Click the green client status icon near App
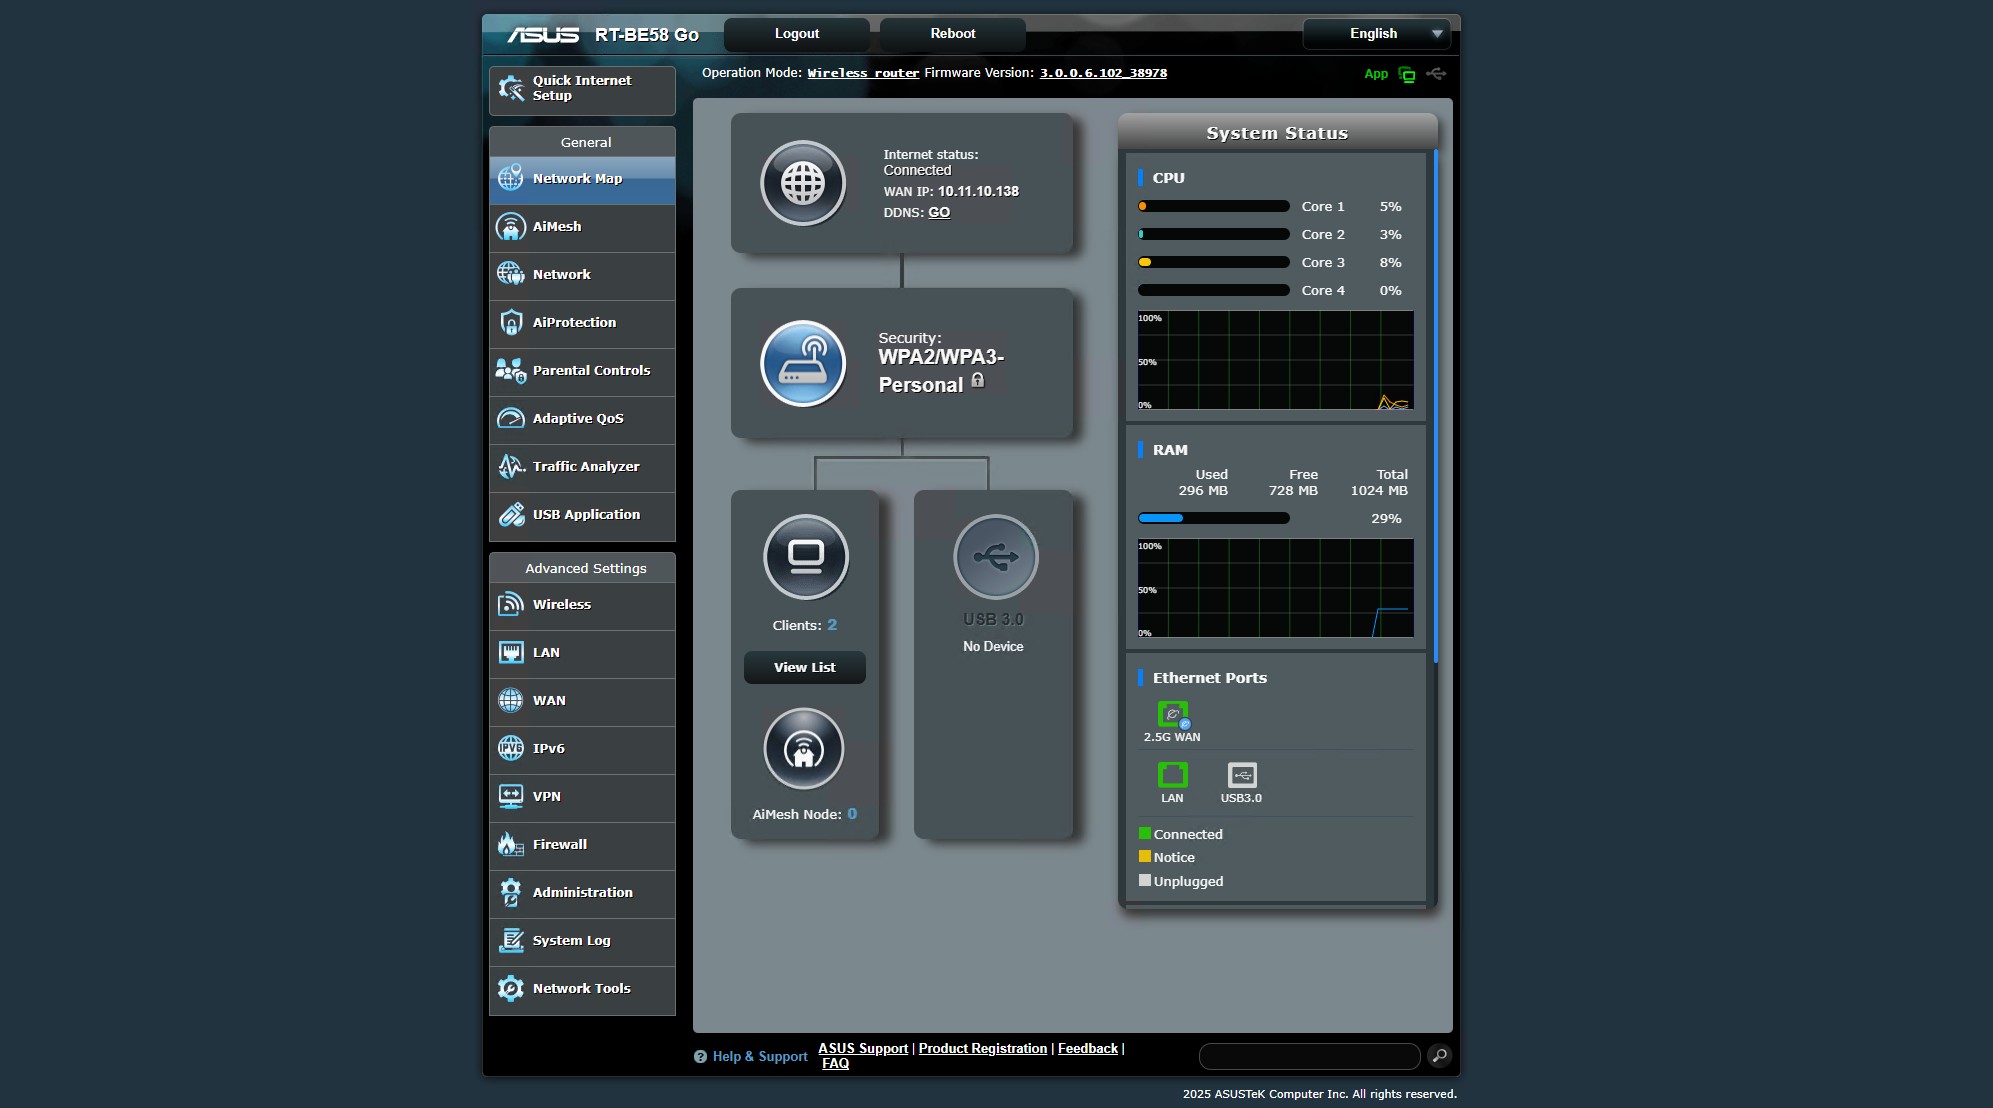 1407,74
